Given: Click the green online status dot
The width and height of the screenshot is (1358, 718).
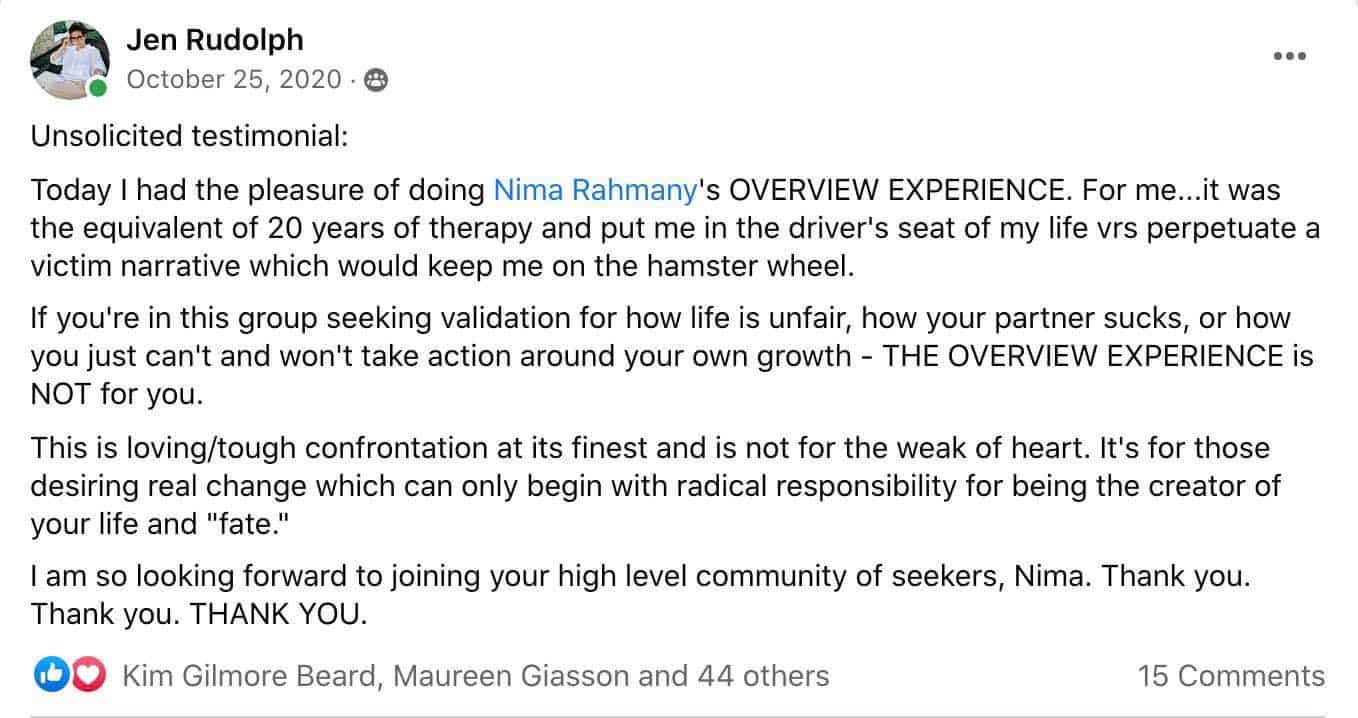Looking at the screenshot, I should point(97,89).
